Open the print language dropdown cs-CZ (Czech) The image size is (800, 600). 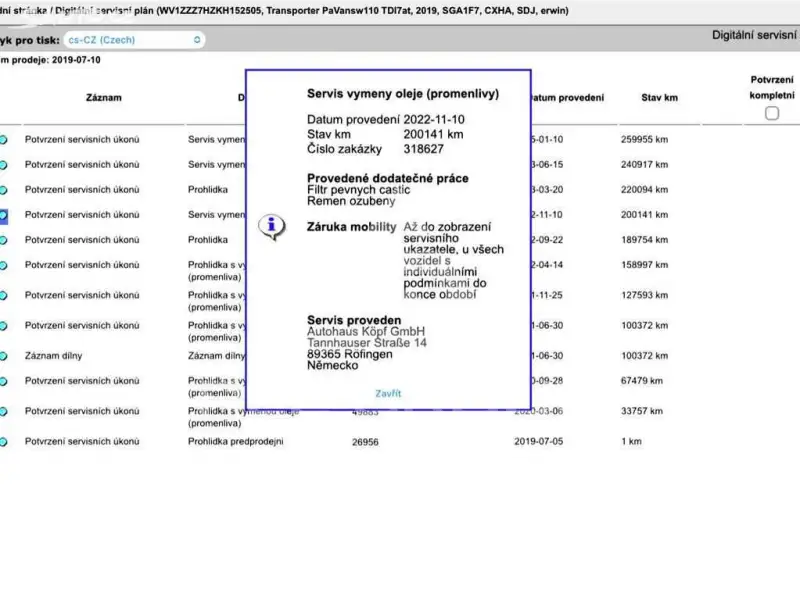[x=135, y=40]
